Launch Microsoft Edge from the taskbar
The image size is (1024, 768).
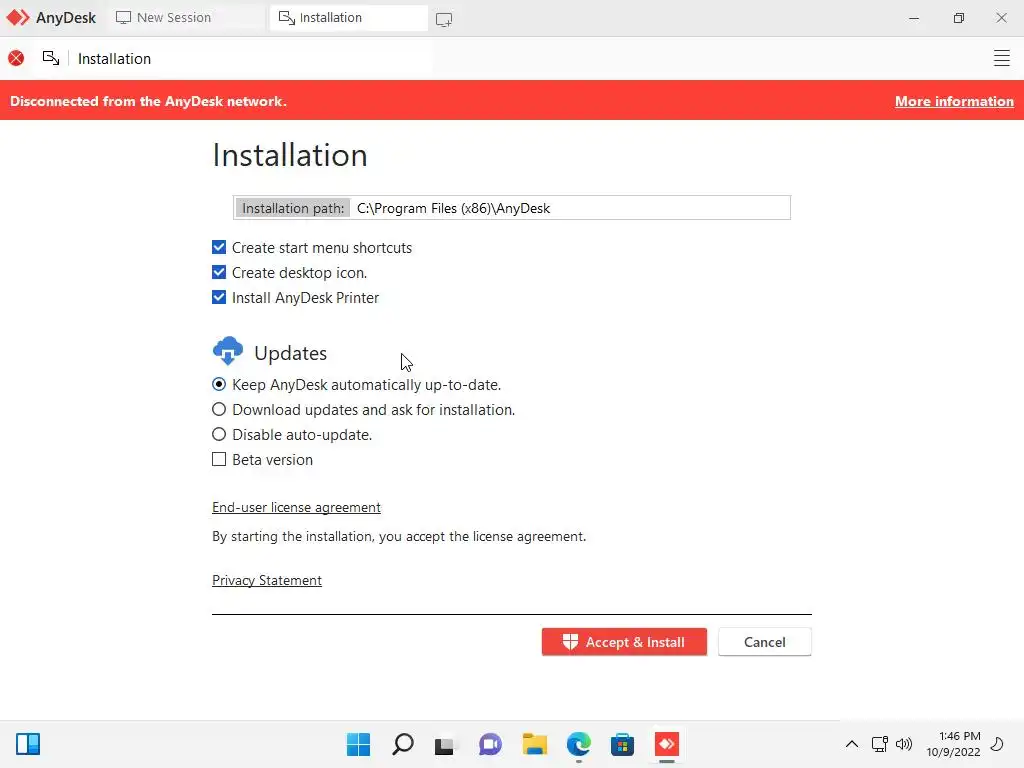[579, 744]
